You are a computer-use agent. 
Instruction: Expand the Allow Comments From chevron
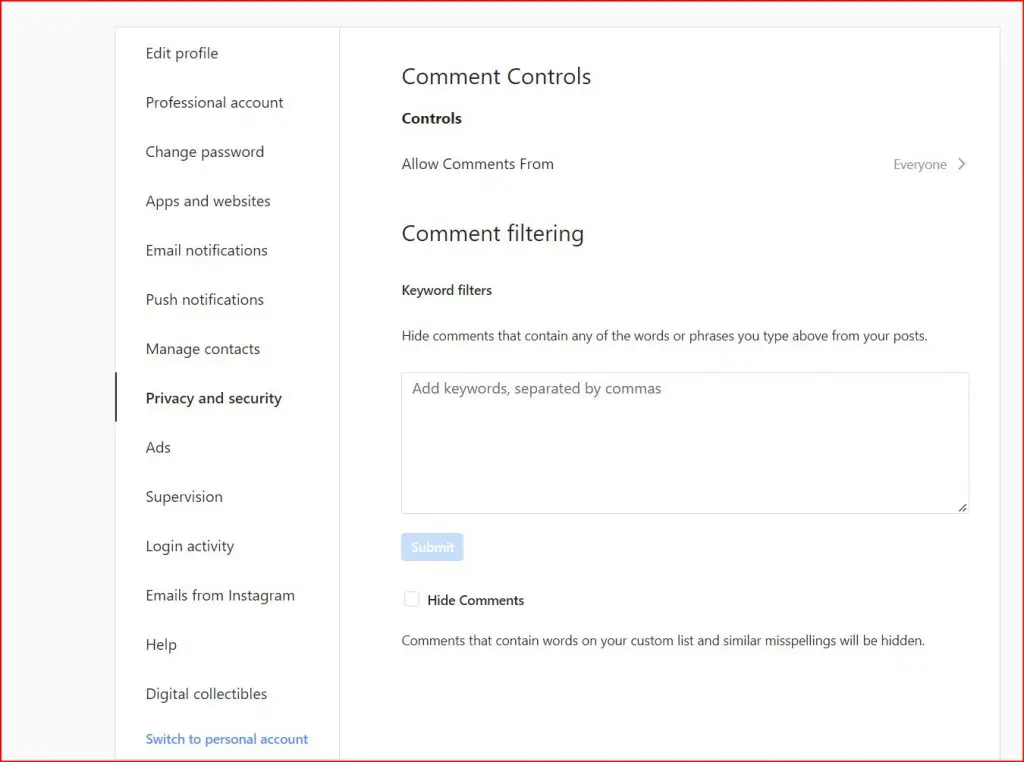click(962, 165)
